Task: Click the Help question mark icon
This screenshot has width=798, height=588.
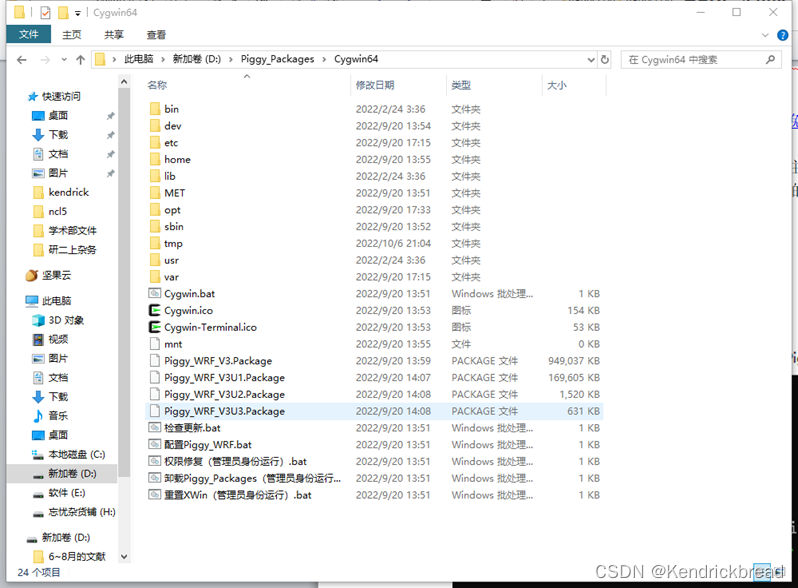Action: (783, 35)
